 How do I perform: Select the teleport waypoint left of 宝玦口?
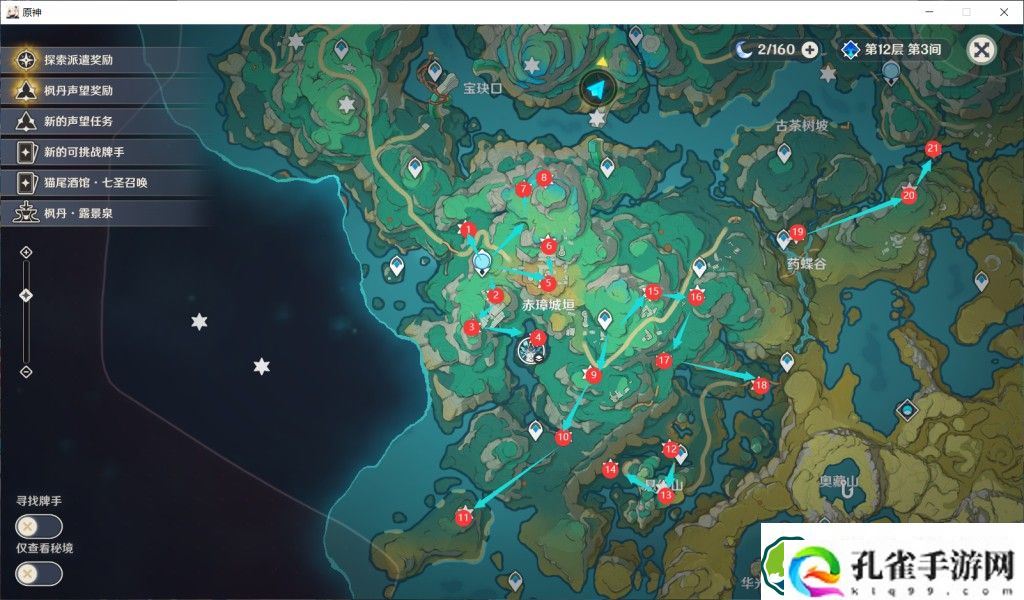pos(435,72)
